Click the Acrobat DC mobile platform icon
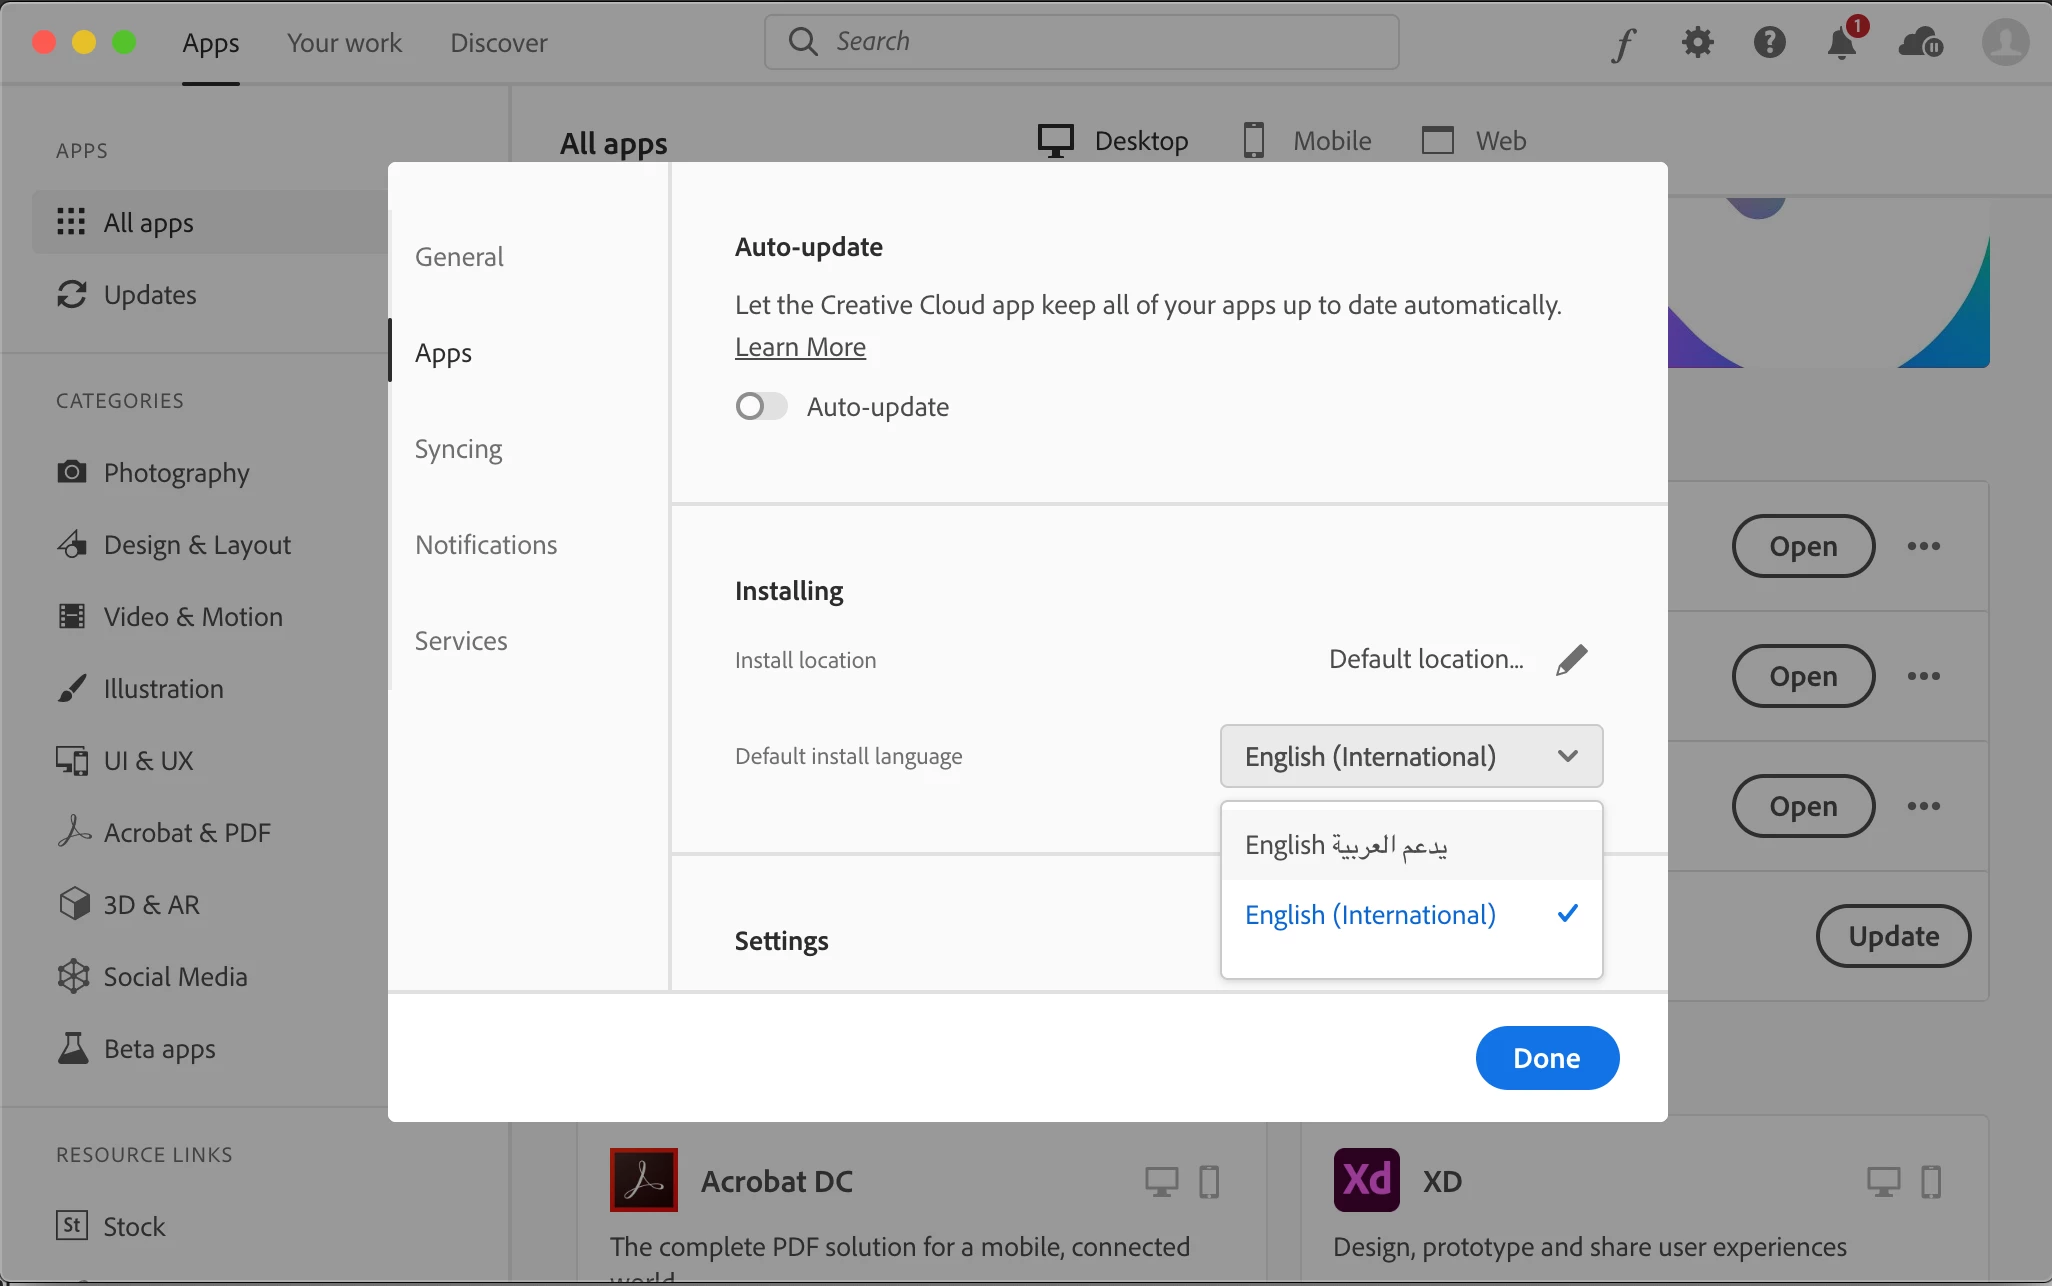2052x1286 pixels. (1209, 1182)
